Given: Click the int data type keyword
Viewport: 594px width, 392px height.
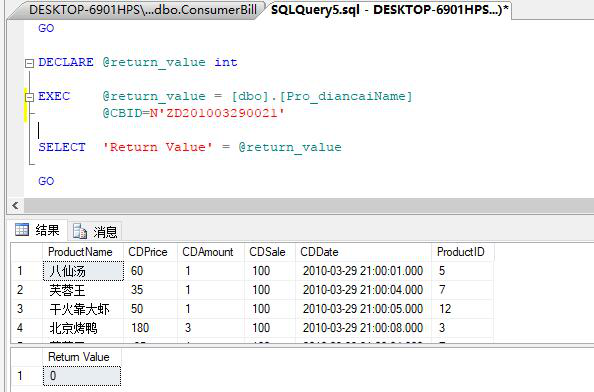Looking at the screenshot, I should click(x=226, y=62).
